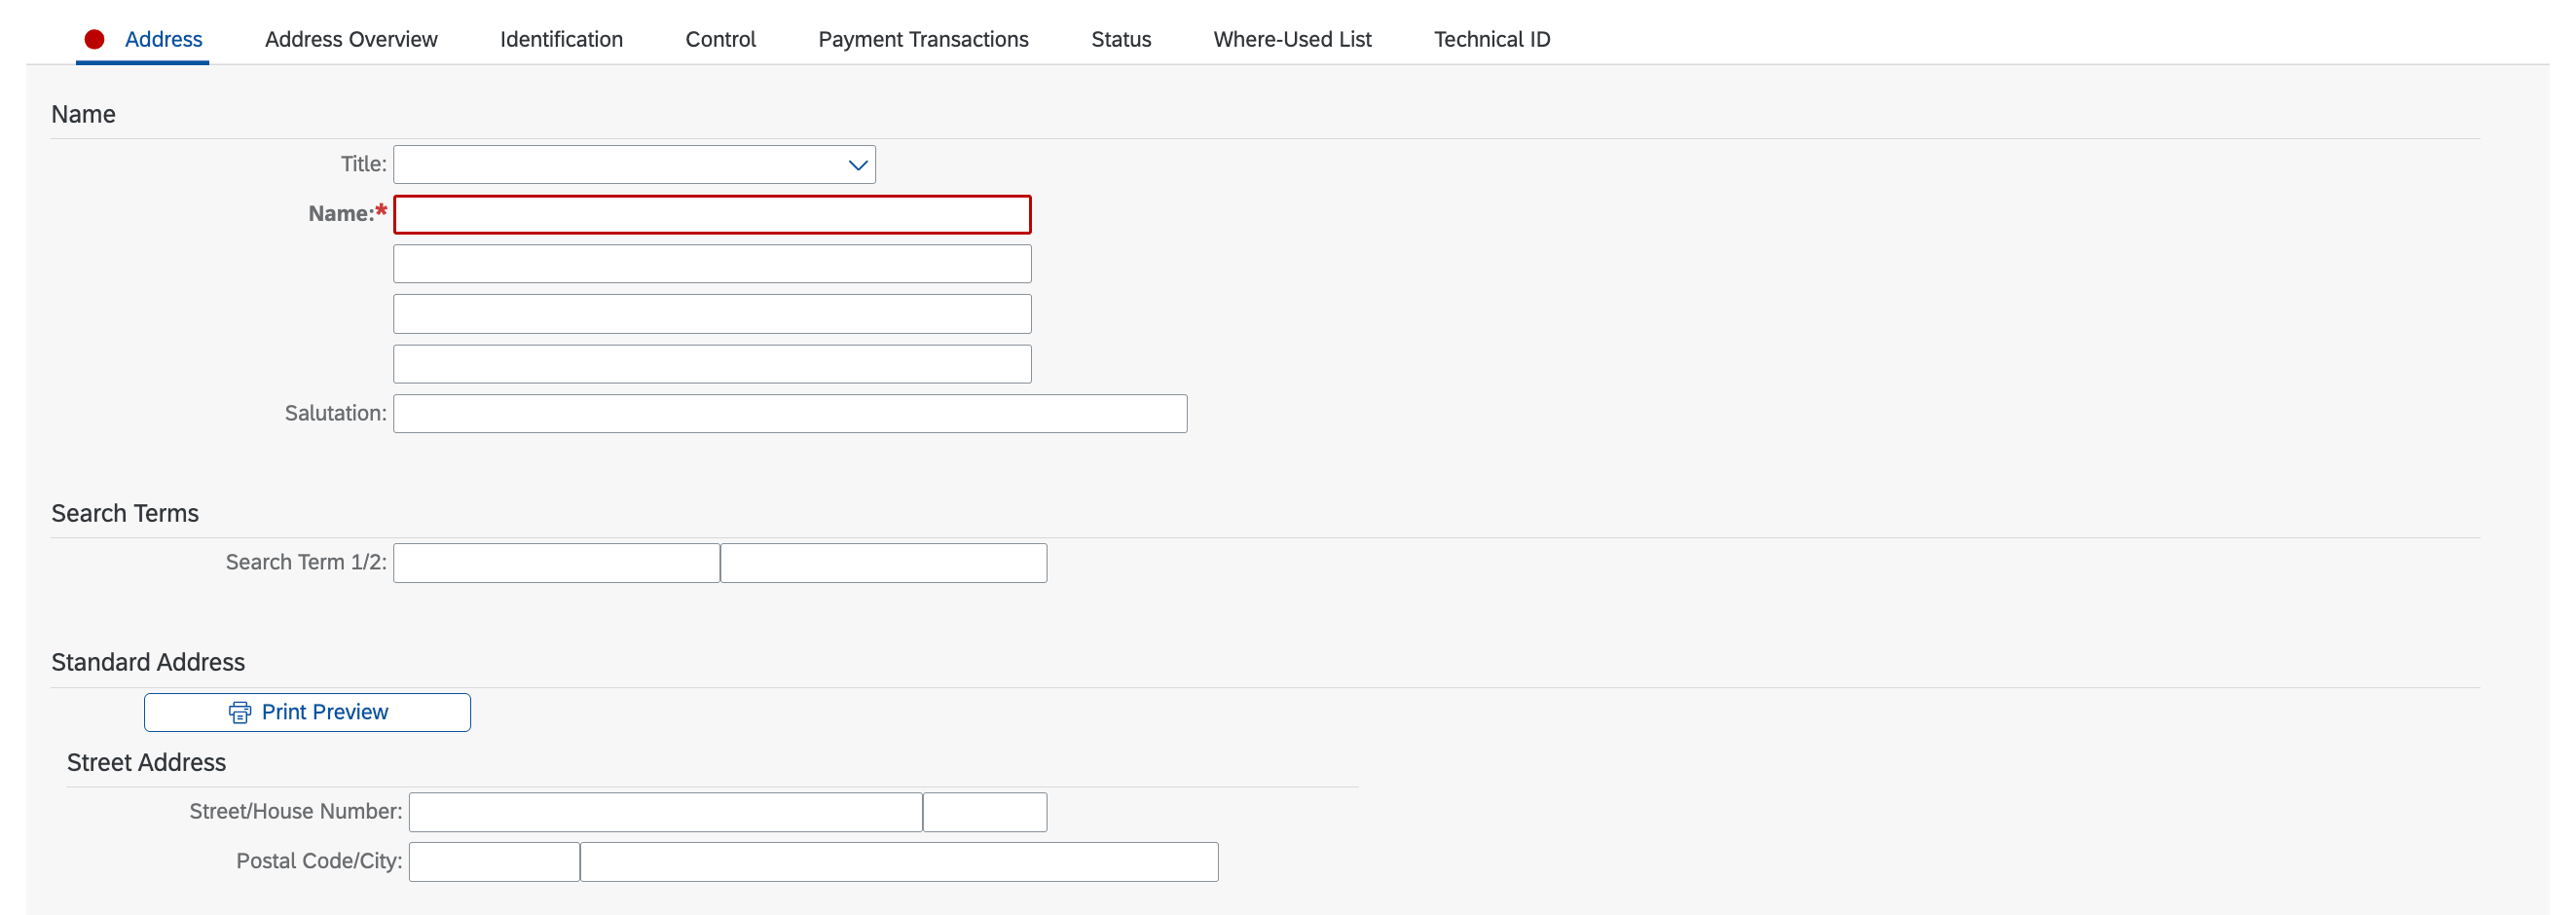Click the 'Salutation:' label
This screenshot has width=2576, height=915.
335,413
